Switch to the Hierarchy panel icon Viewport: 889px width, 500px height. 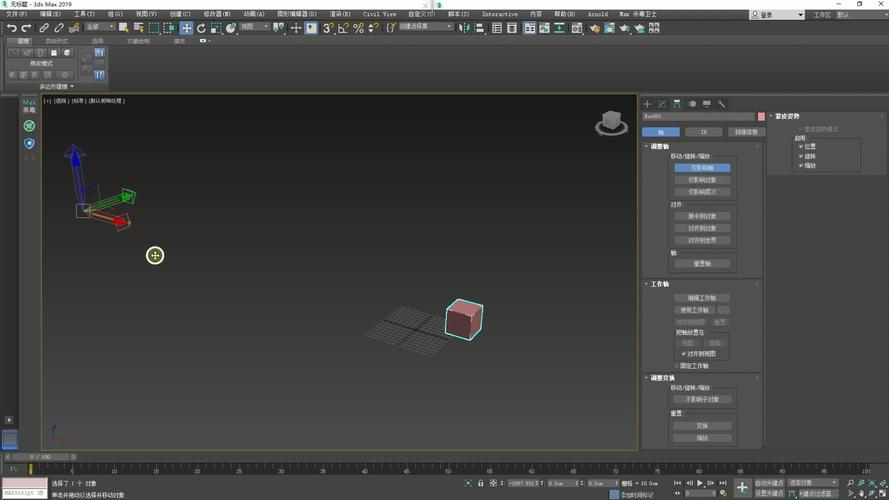677,104
